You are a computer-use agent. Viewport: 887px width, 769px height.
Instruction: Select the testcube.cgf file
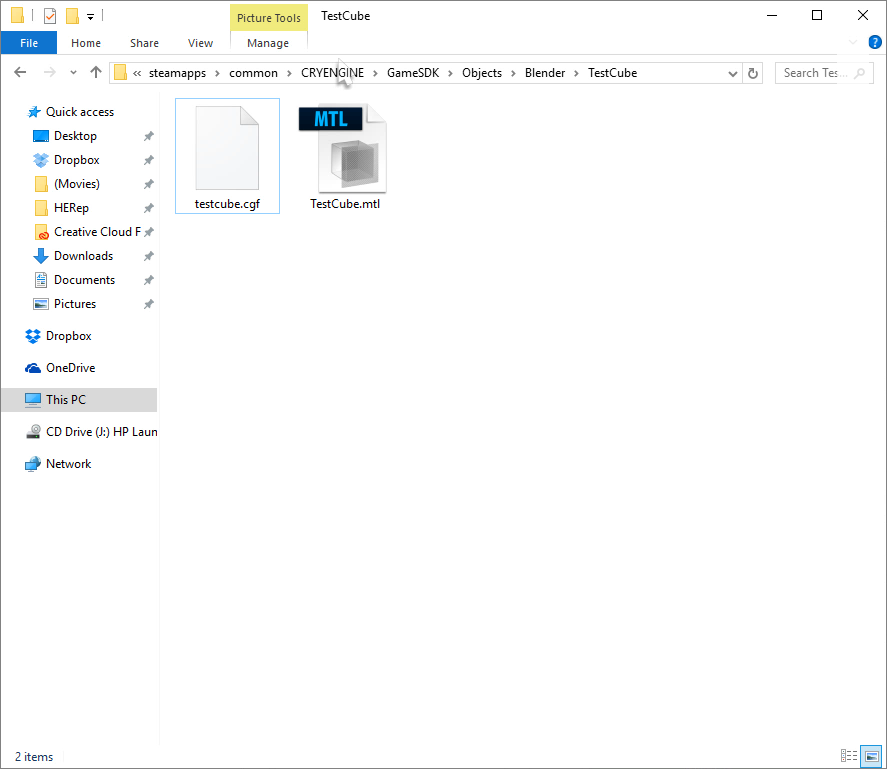pyautogui.click(x=227, y=156)
